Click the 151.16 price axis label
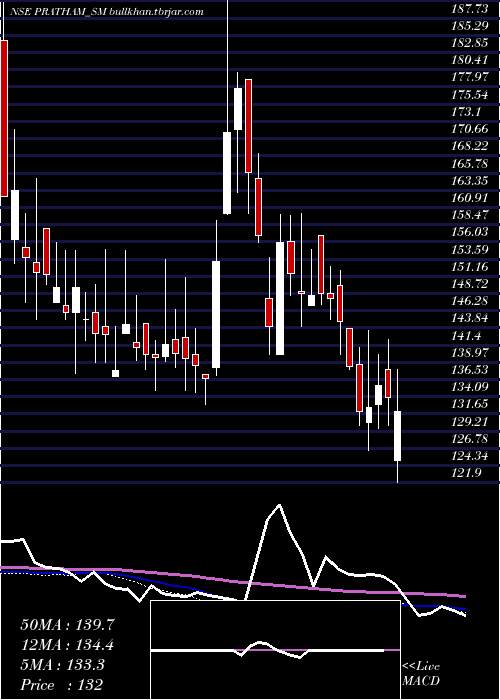Viewport: 500px width, 700px height. click(470, 267)
